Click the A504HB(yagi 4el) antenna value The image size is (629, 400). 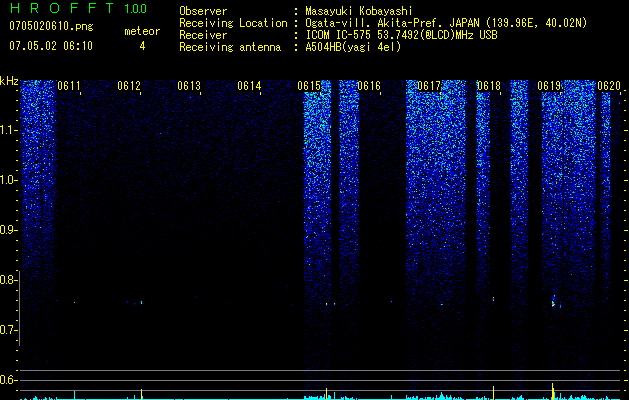353,47
